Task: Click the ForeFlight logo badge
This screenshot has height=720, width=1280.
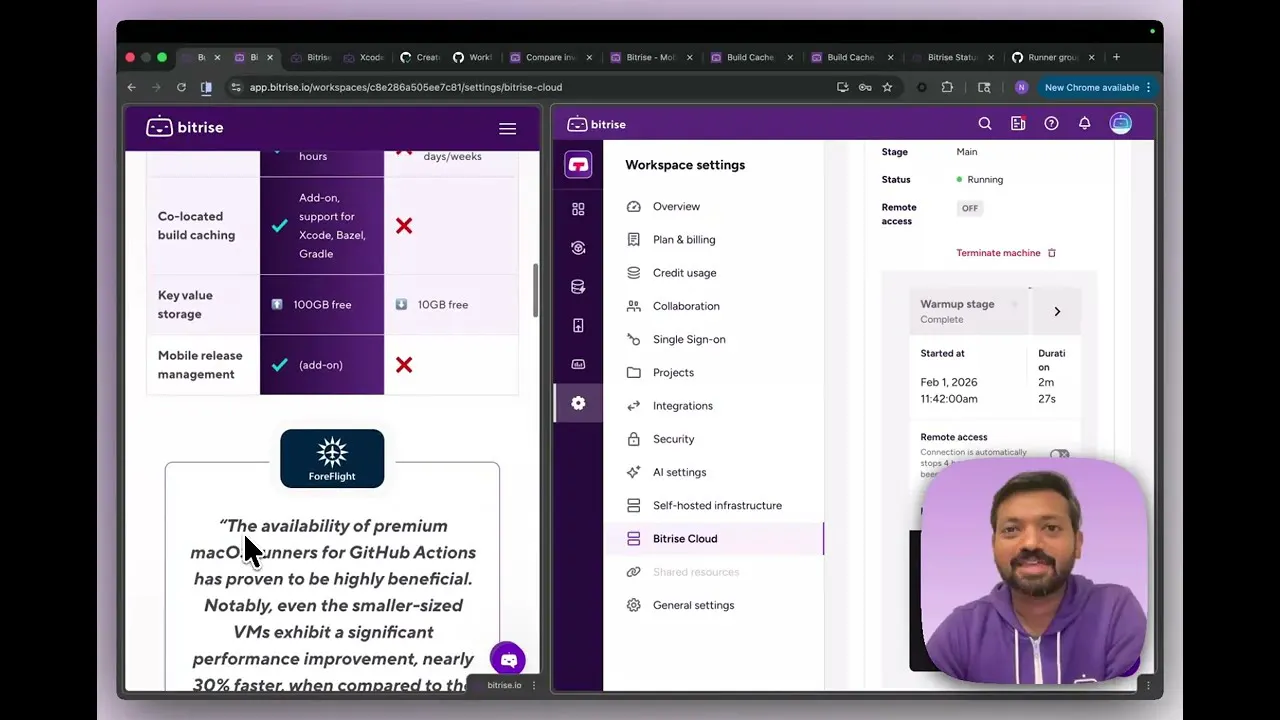Action: point(332,459)
